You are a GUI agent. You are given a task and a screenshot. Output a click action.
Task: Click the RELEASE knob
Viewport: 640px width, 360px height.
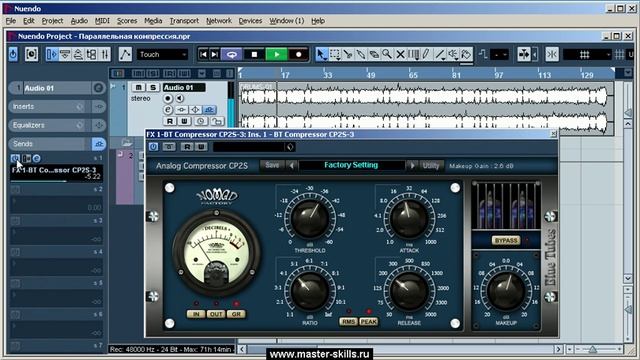(409, 291)
